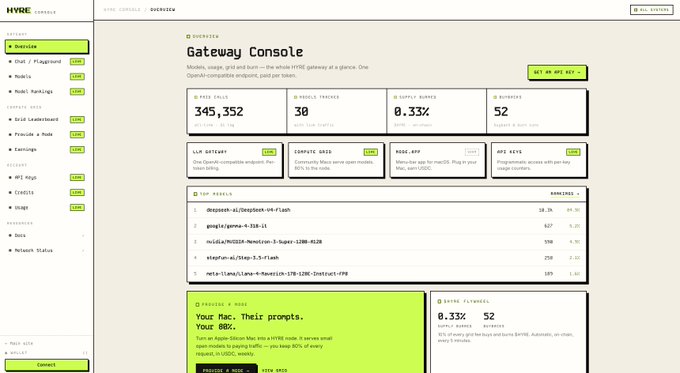The image size is (680, 373).
Task: Click the Models Tracked stat card
Action: [x=337, y=111]
